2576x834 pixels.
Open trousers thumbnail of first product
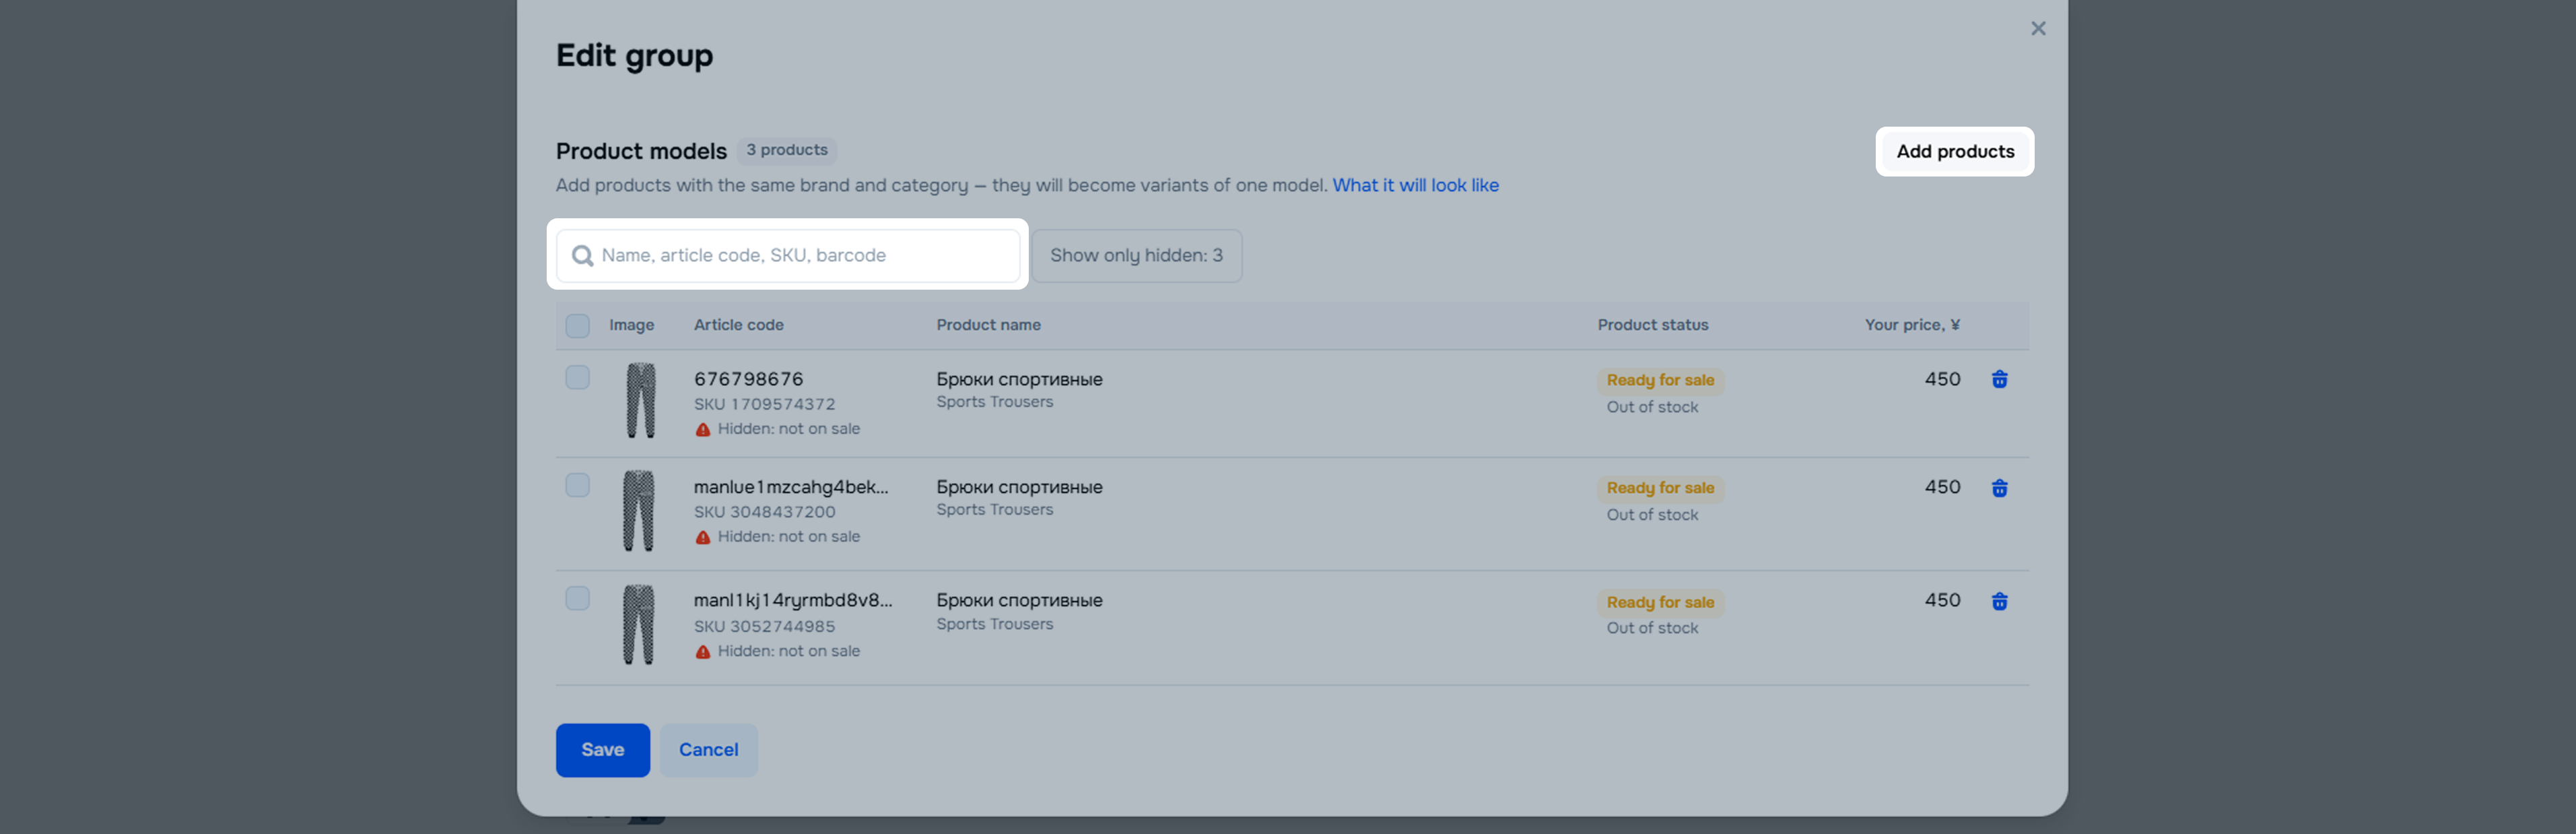point(640,401)
